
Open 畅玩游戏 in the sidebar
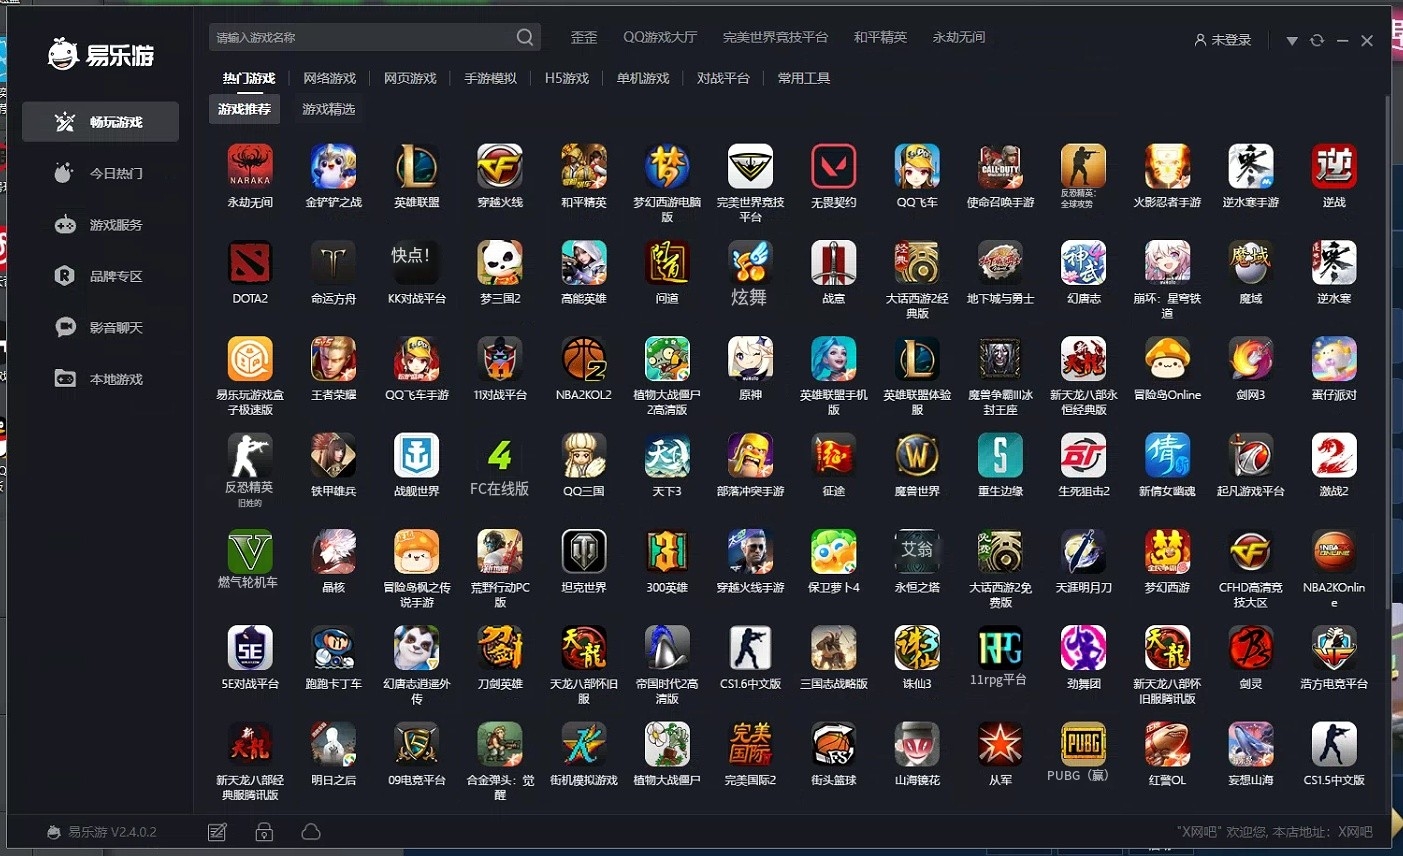(101, 122)
